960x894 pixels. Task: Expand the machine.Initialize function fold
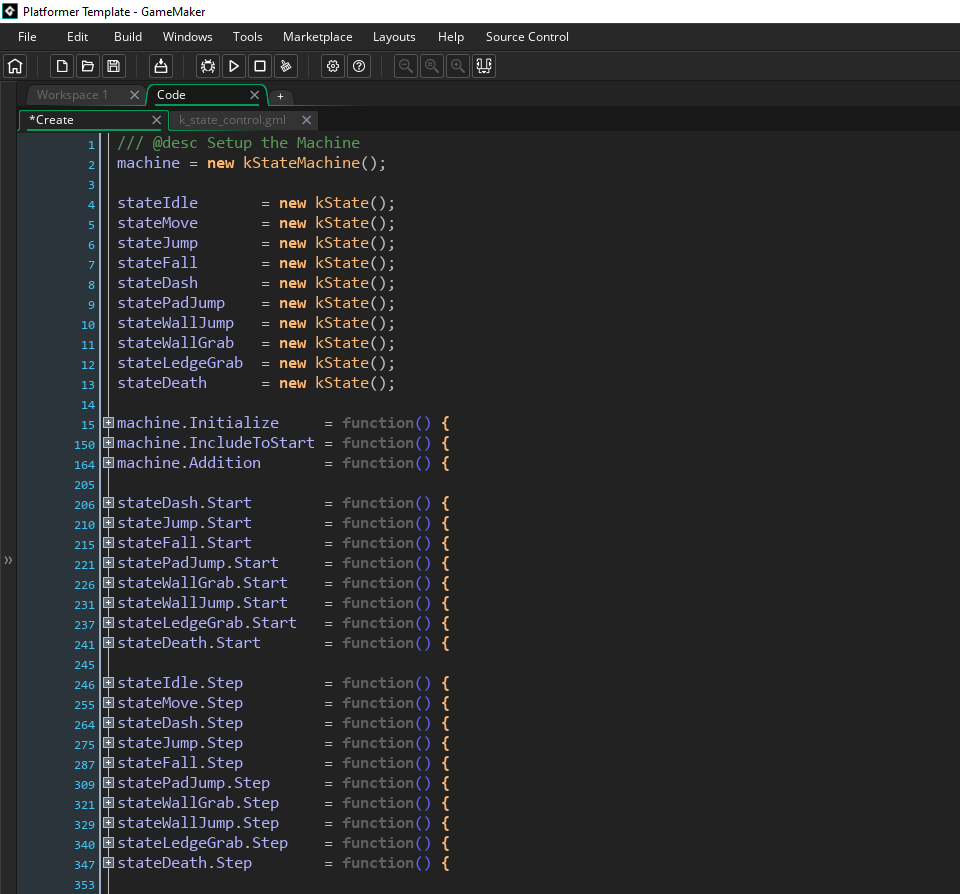[108, 423]
